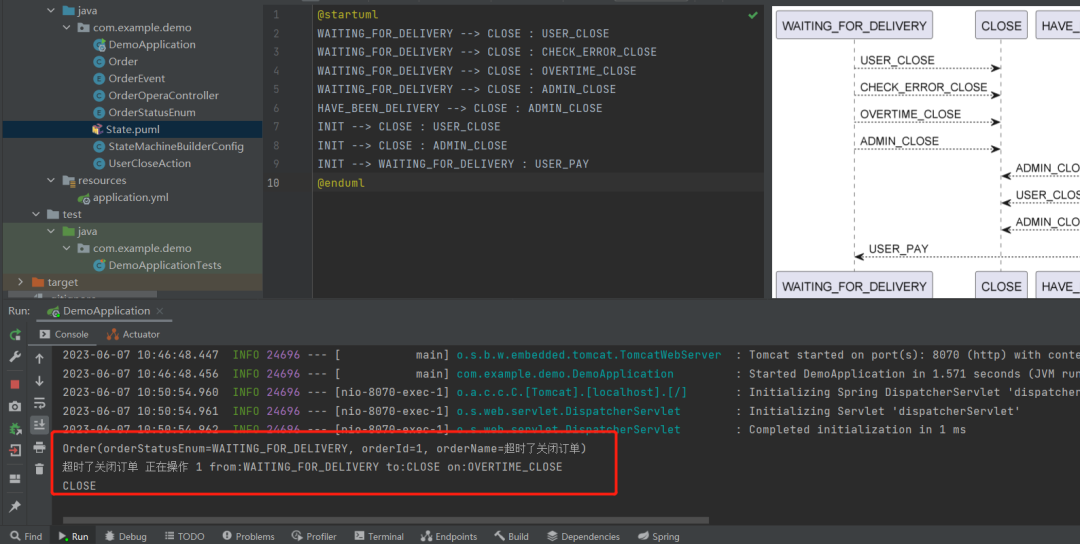The height and width of the screenshot is (544, 1080).
Task: Stop the running application with red square
Action: coord(15,384)
